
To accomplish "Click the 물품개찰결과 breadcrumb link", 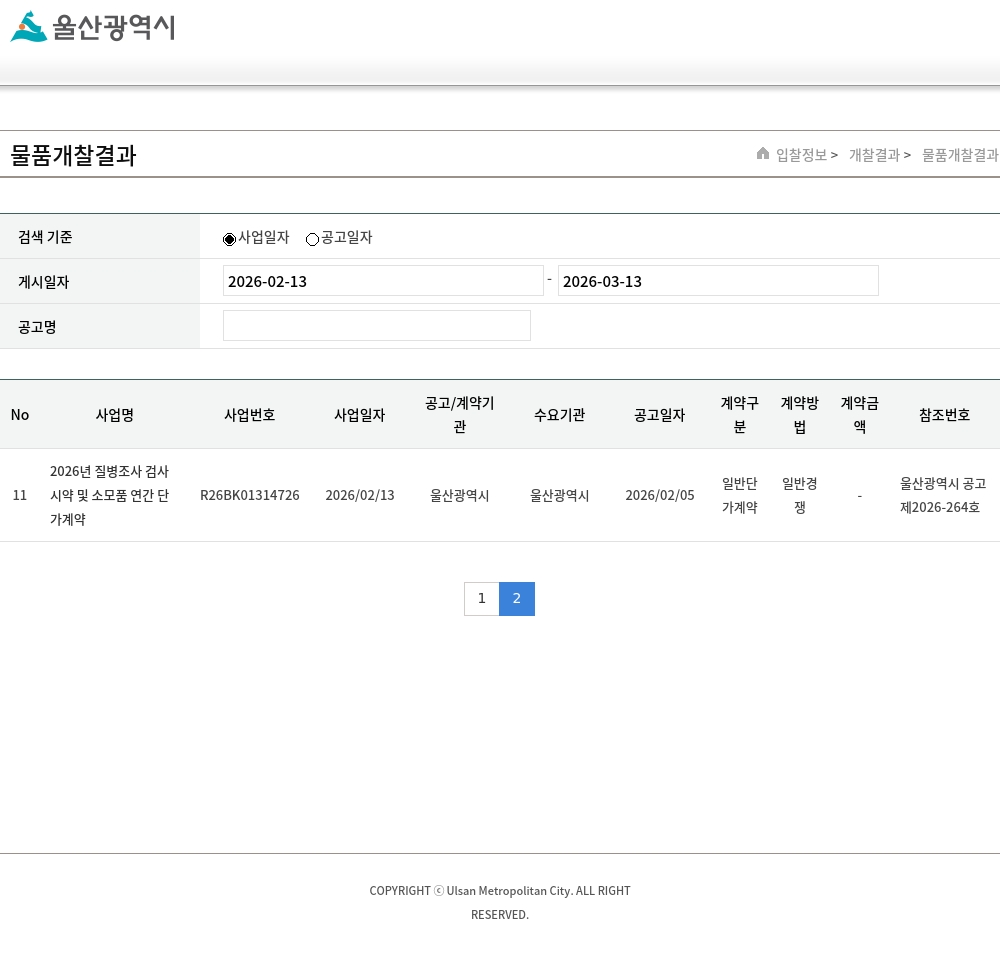I will 959,155.
